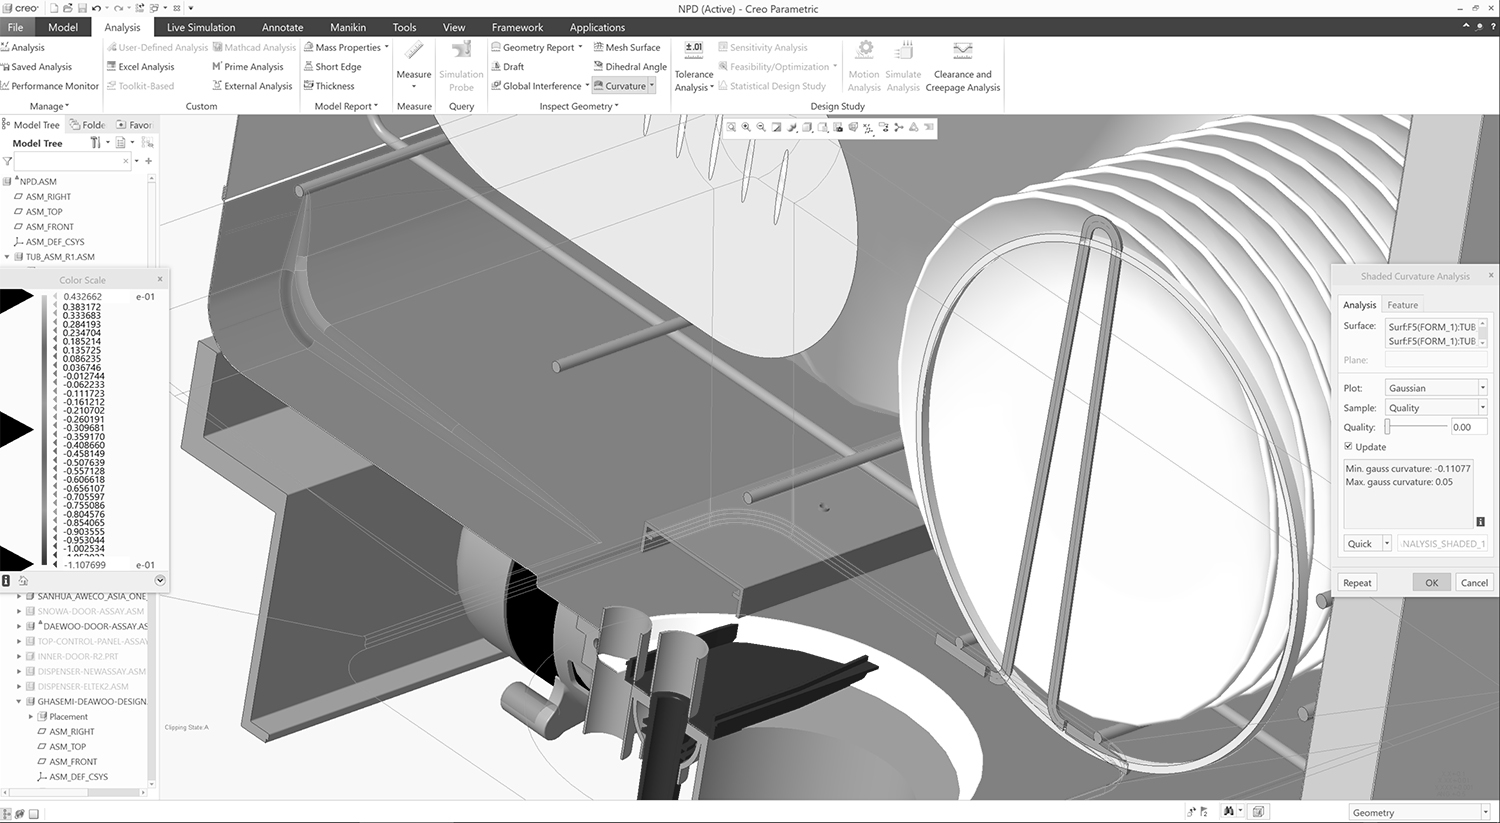The width and height of the screenshot is (1500, 823).
Task: Expand the DAEWOO-DOOR-ASSAY tree node
Action: point(19,627)
